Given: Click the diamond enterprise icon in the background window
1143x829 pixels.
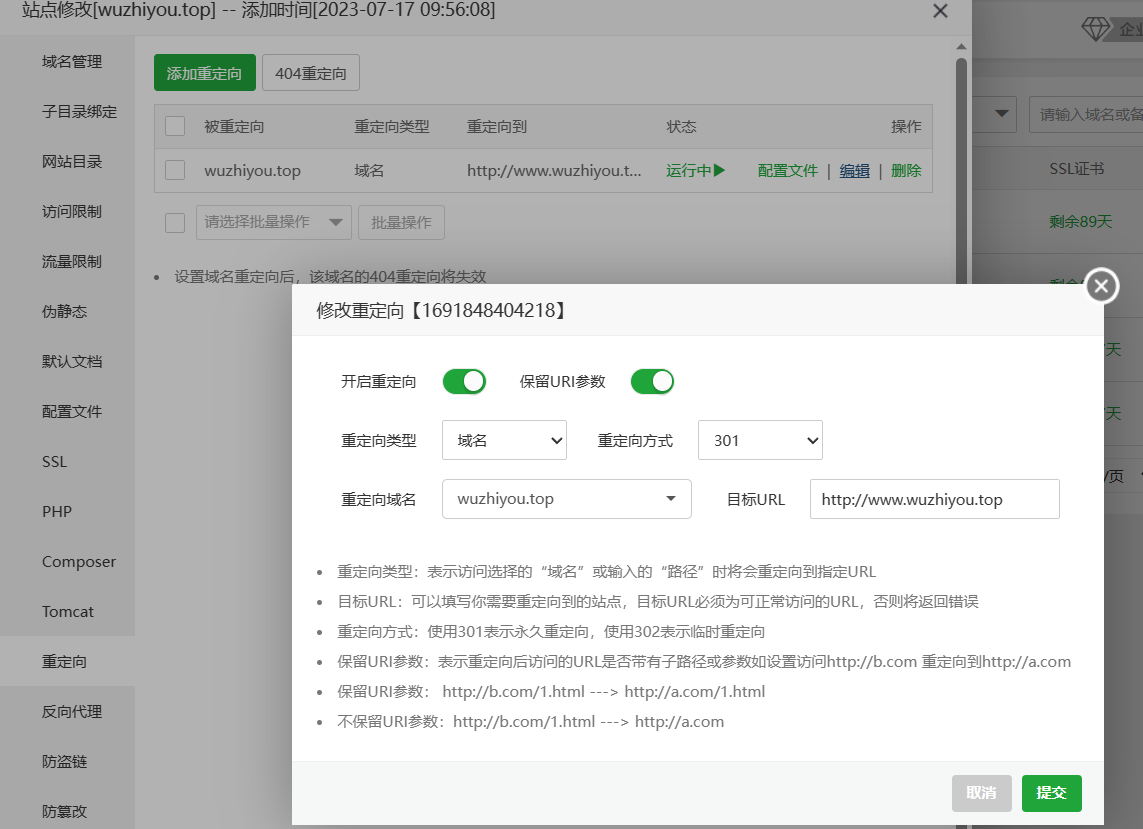Looking at the screenshot, I should click(1095, 29).
